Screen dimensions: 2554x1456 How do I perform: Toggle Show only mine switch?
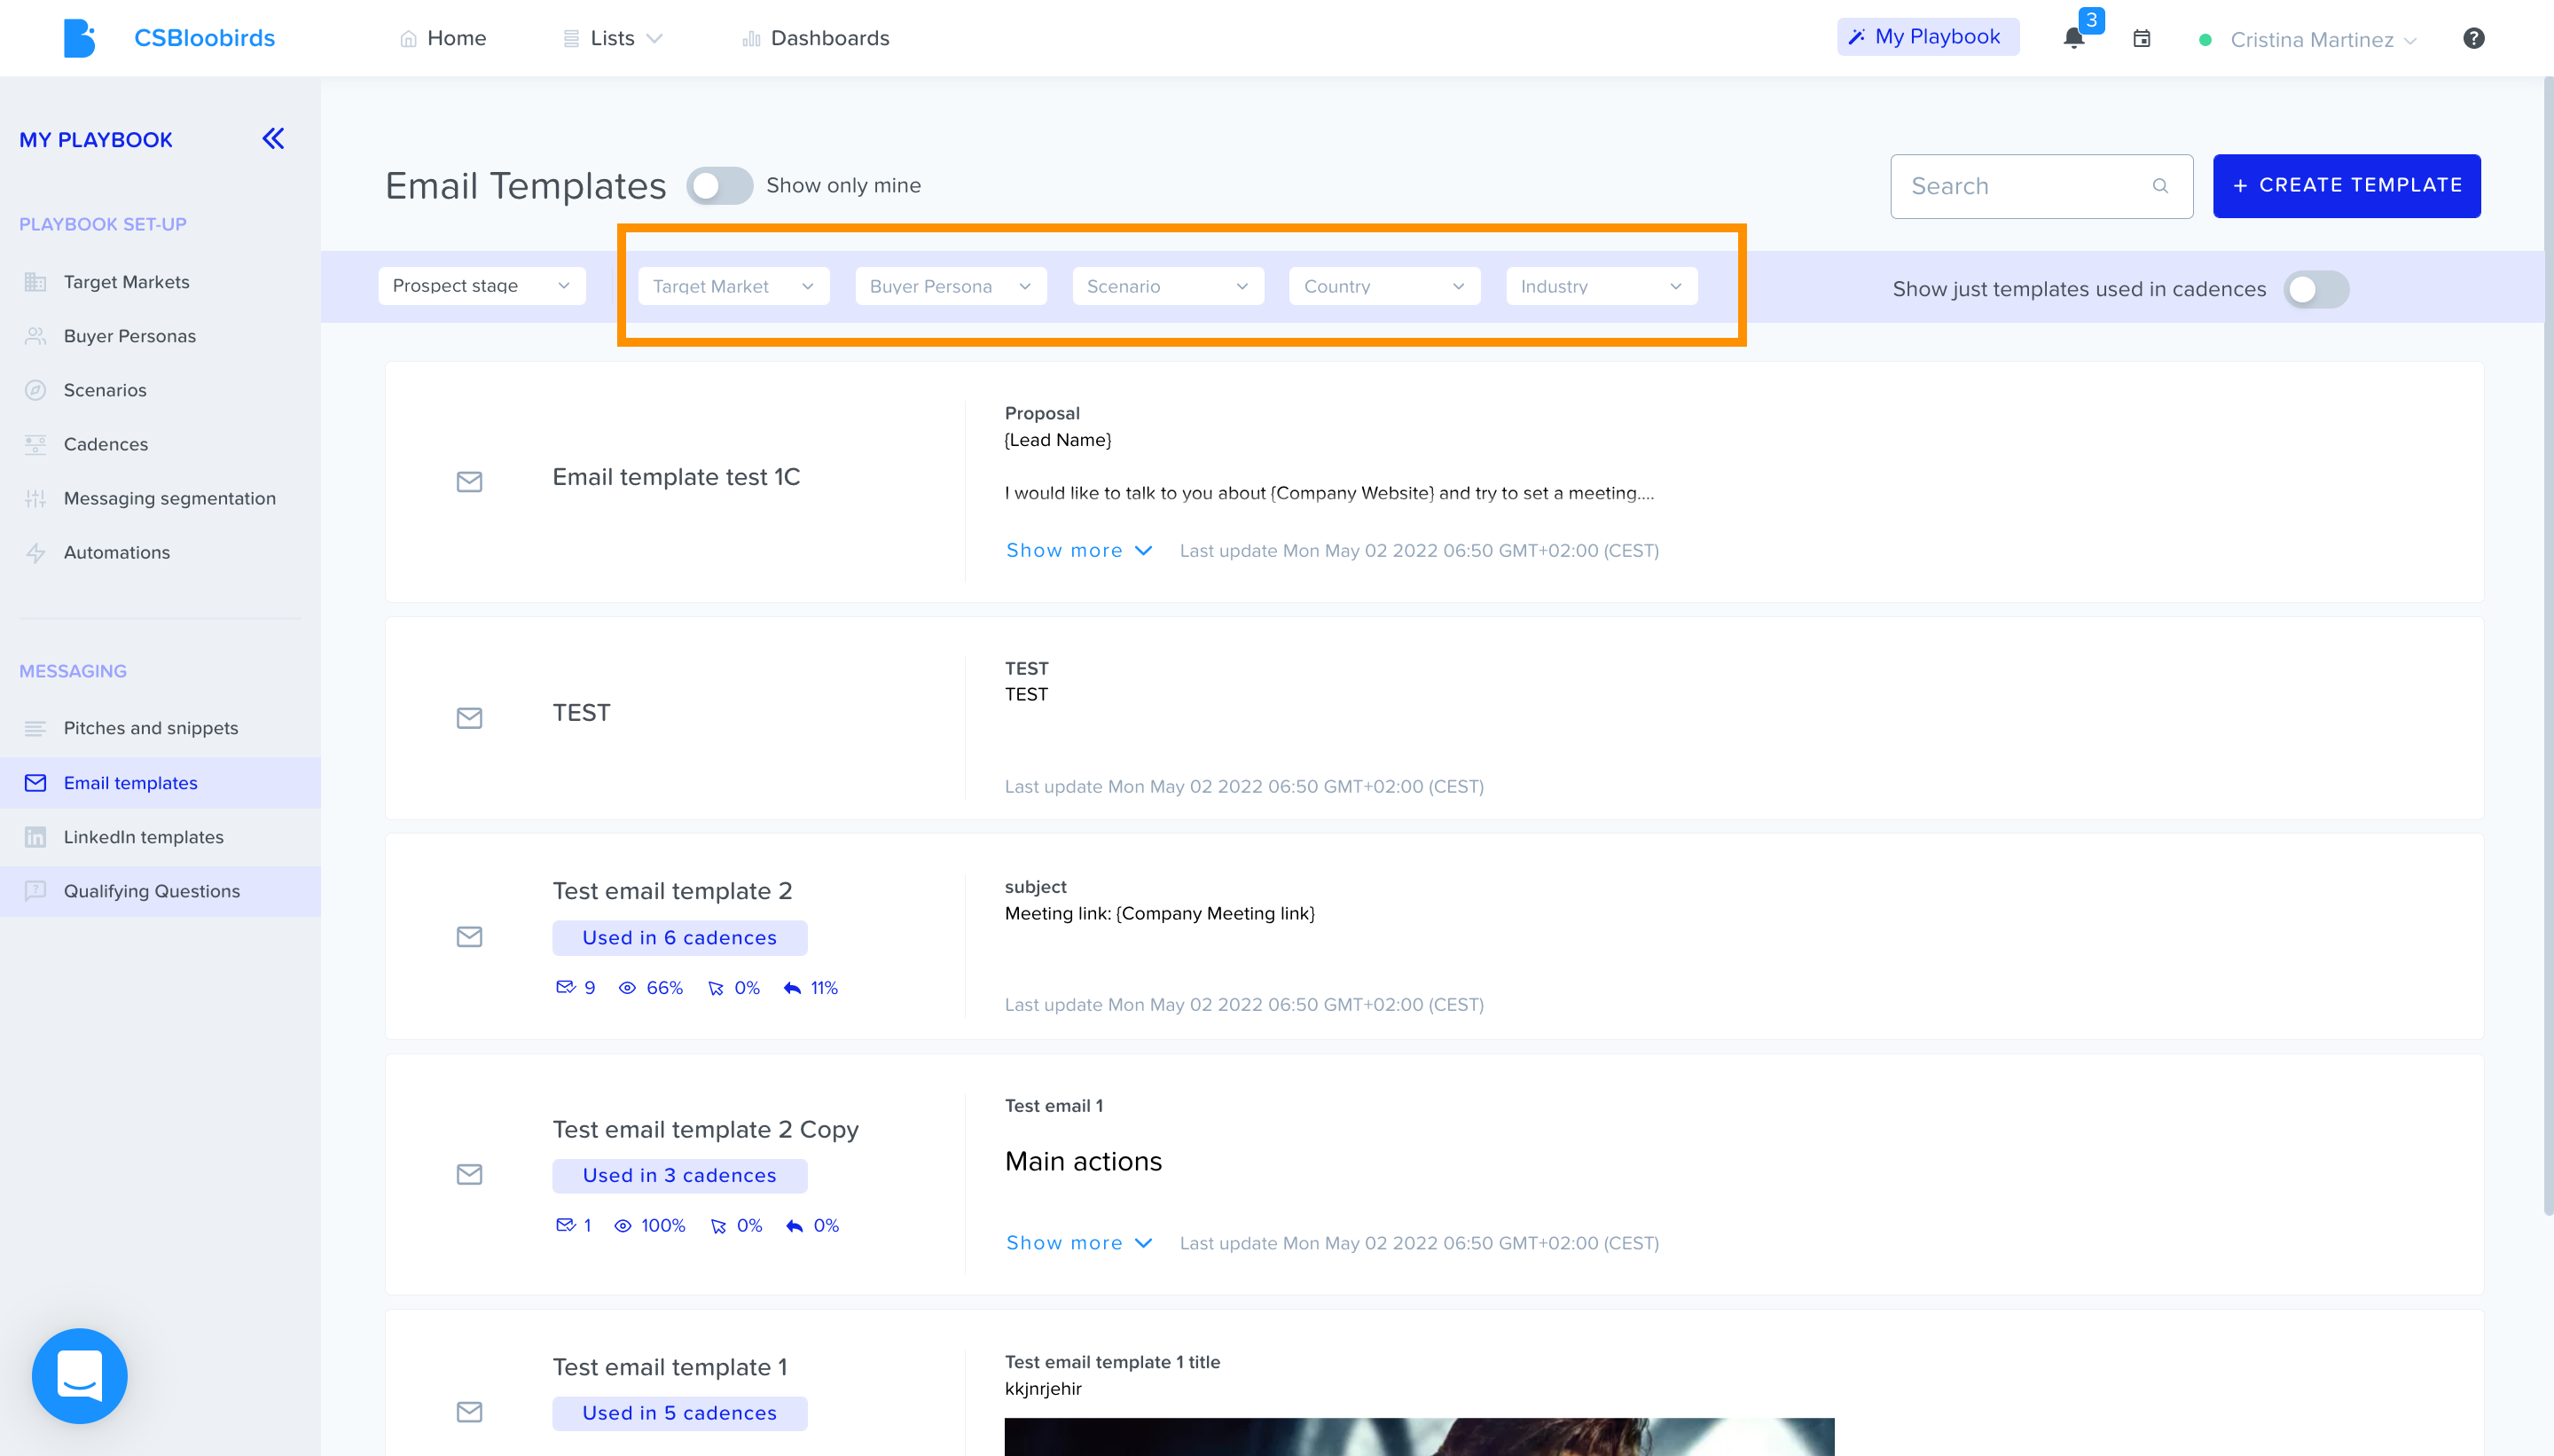[719, 186]
